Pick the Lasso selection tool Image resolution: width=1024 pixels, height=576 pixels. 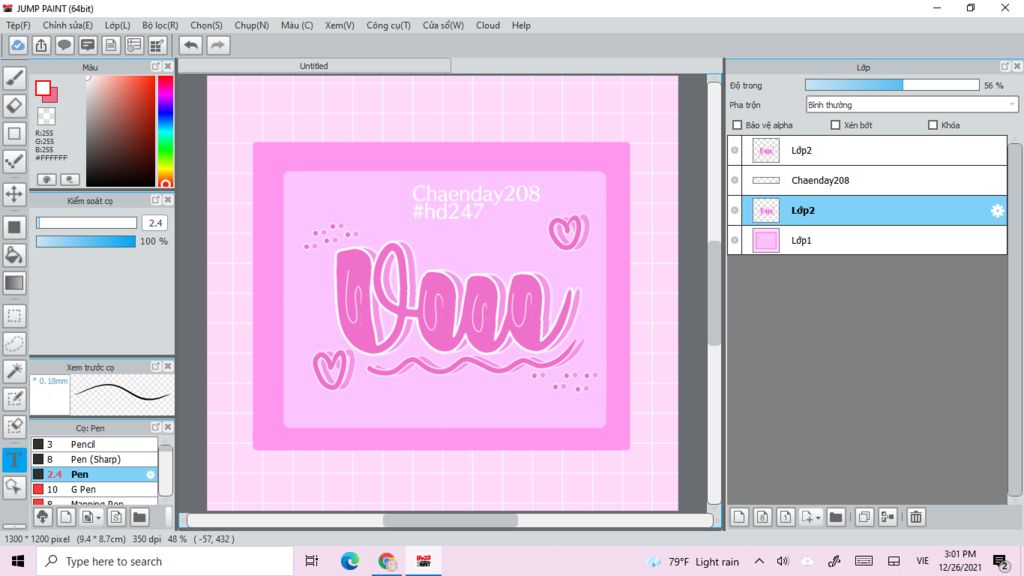[x=14, y=344]
